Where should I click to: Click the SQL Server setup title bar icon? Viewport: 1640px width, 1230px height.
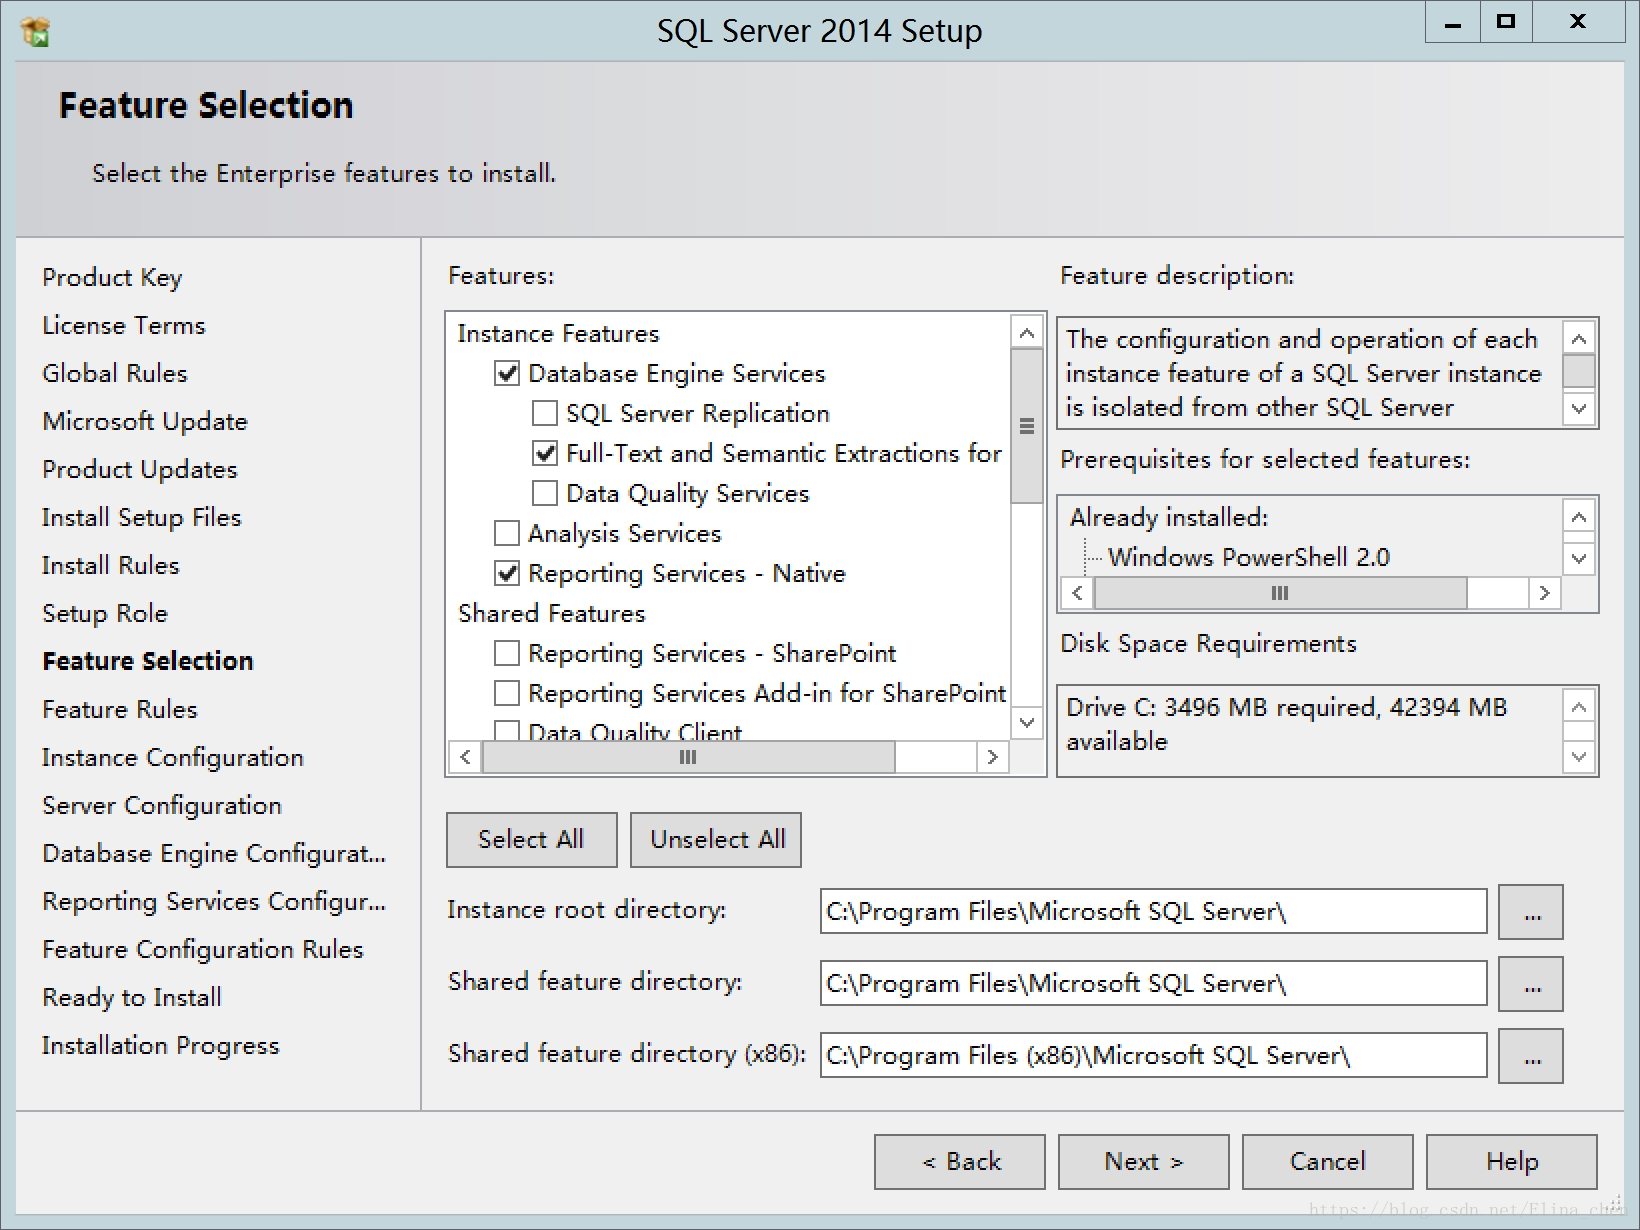35,32
